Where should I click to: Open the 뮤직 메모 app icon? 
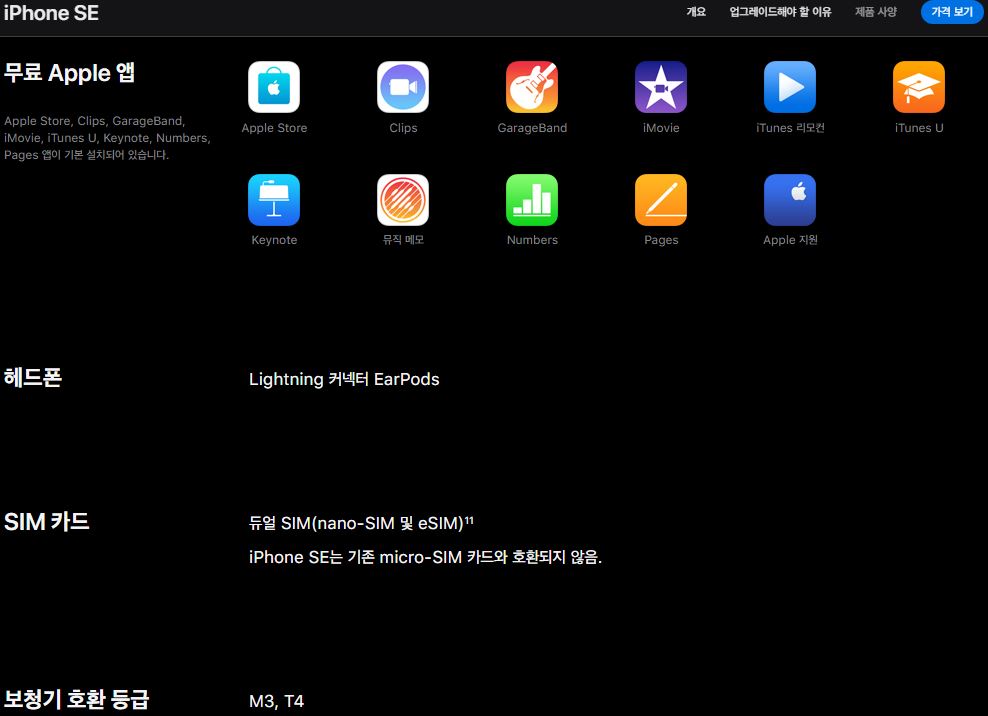tap(403, 200)
